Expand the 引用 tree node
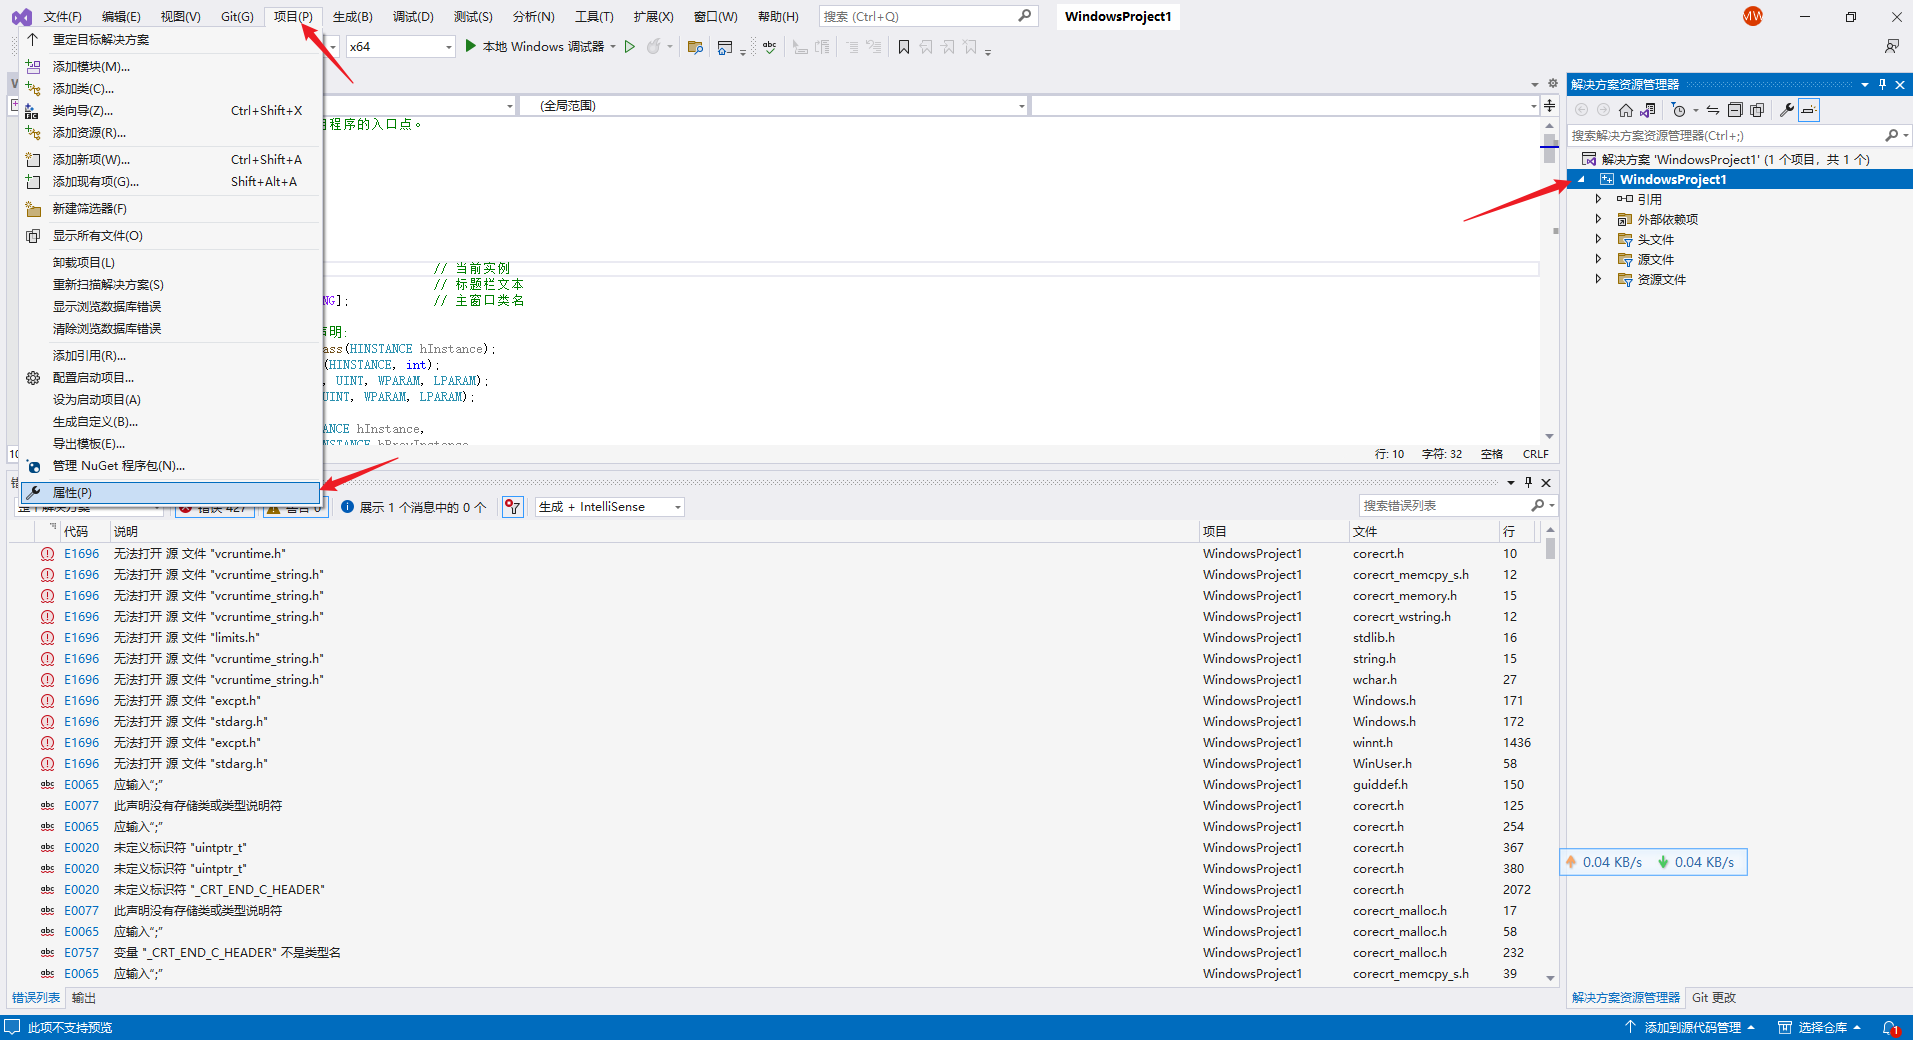 1598,199
